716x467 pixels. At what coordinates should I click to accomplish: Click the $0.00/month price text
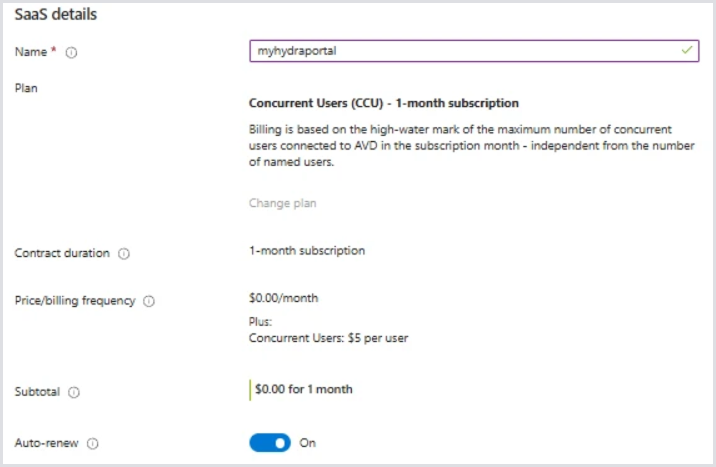[283, 298]
